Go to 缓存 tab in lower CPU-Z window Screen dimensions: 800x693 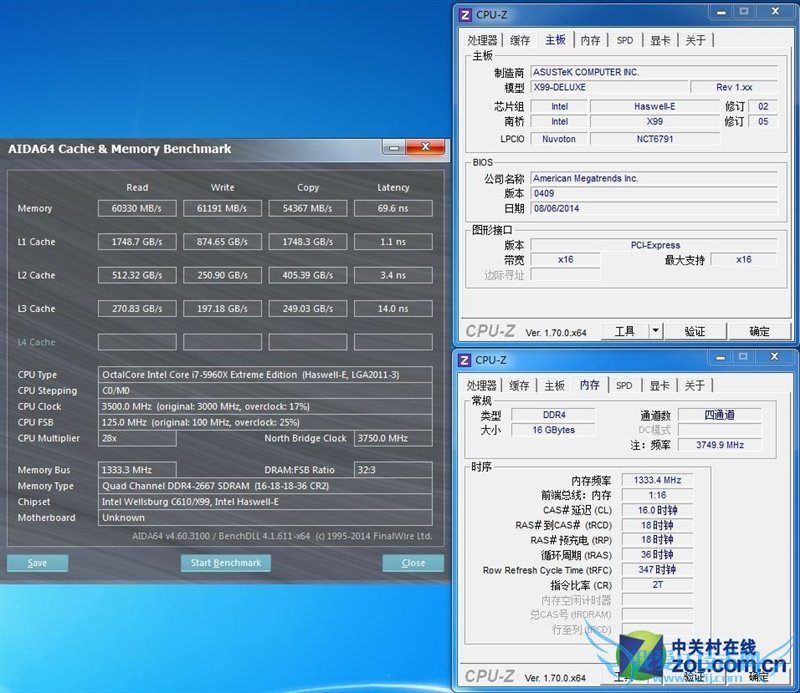tap(520, 385)
